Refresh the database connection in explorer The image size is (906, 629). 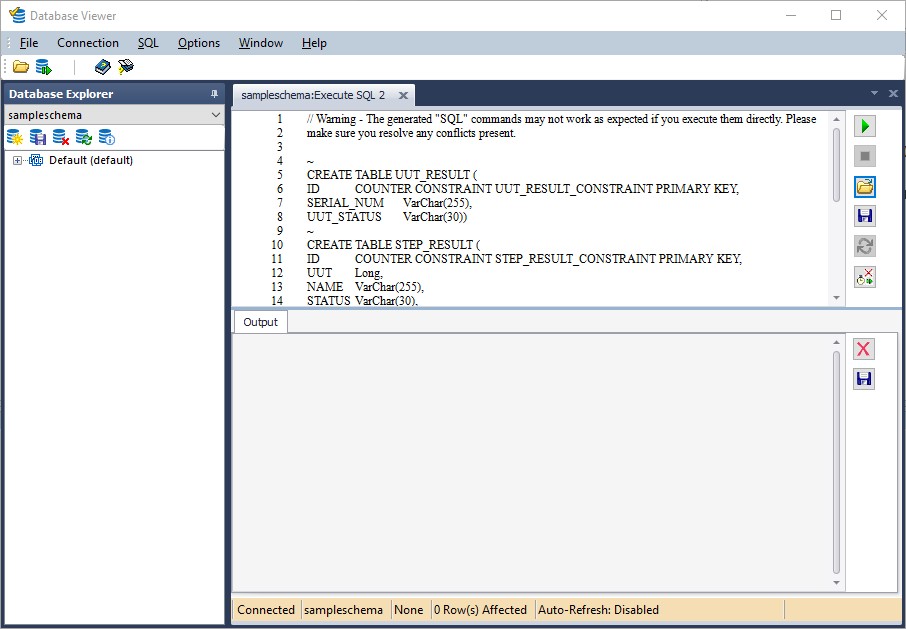[84, 137]
